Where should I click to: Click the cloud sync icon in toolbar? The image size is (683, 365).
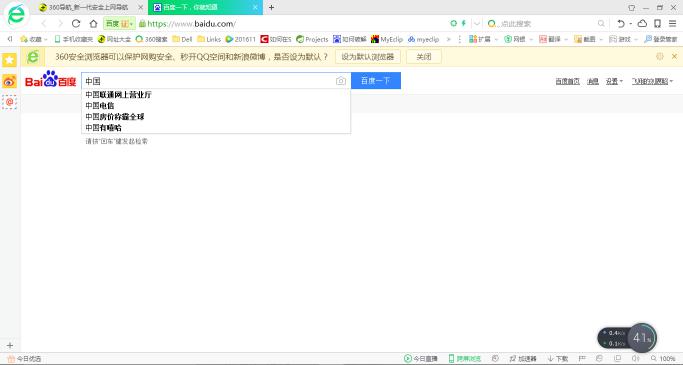[x=642, y=23]
